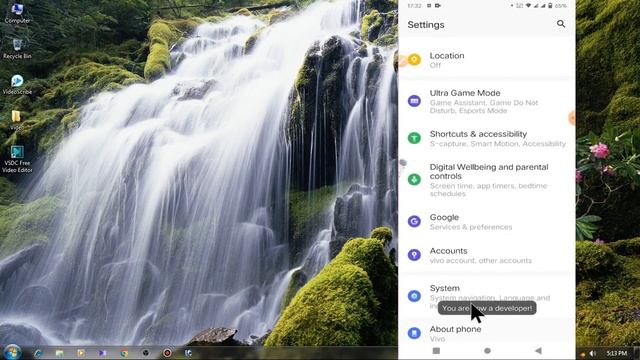Tap the Android recent apps square button
Image resolution: width=640 pixels, height=360 pixels.
pos(436,351)
